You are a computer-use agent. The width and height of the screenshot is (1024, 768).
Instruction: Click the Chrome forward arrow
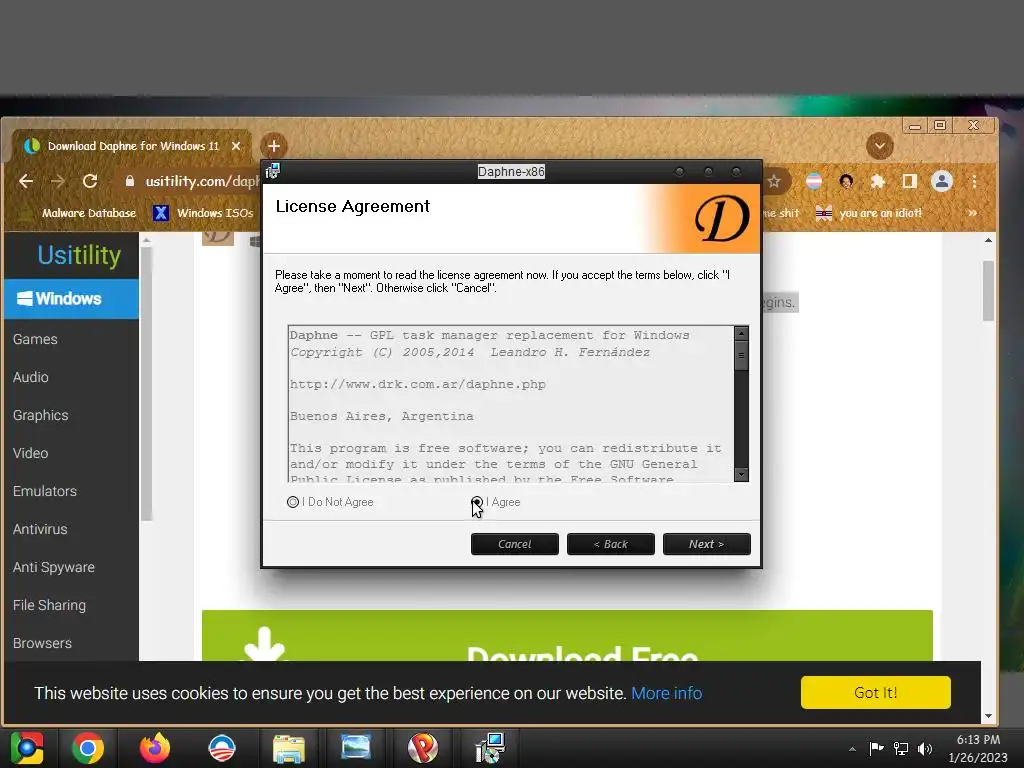click(57, 181)
